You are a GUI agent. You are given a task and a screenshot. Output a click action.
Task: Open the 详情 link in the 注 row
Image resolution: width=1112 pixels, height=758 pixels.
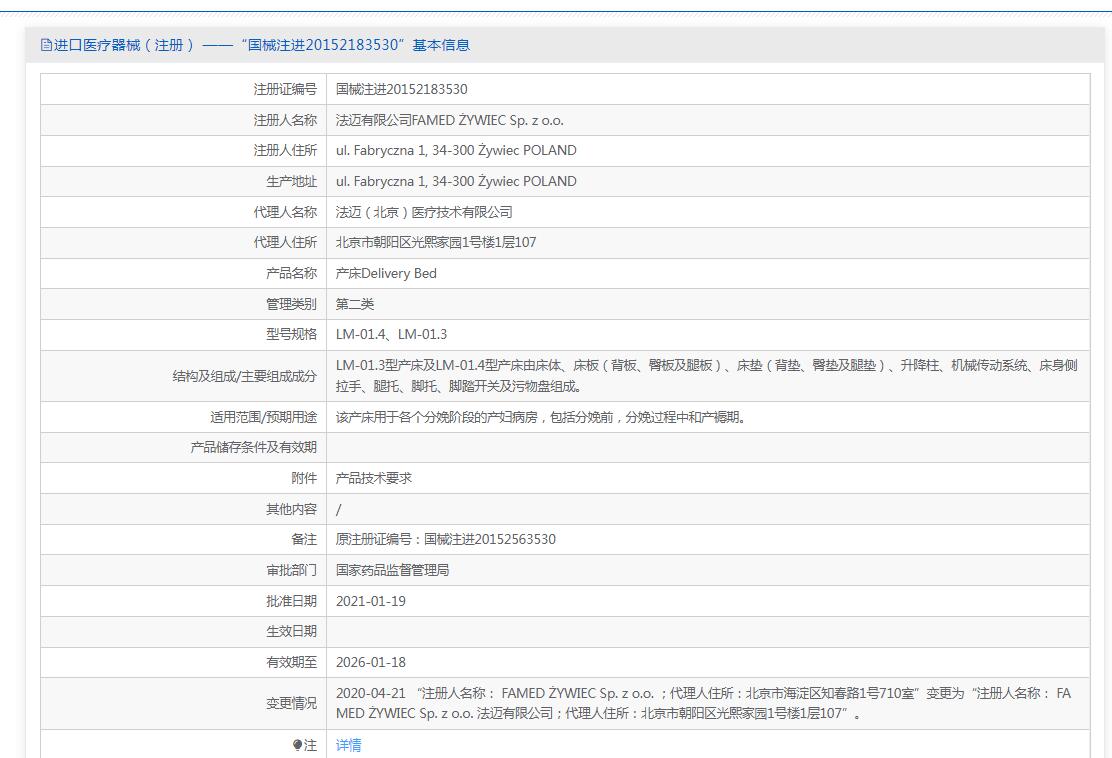[x=348, y=745]
